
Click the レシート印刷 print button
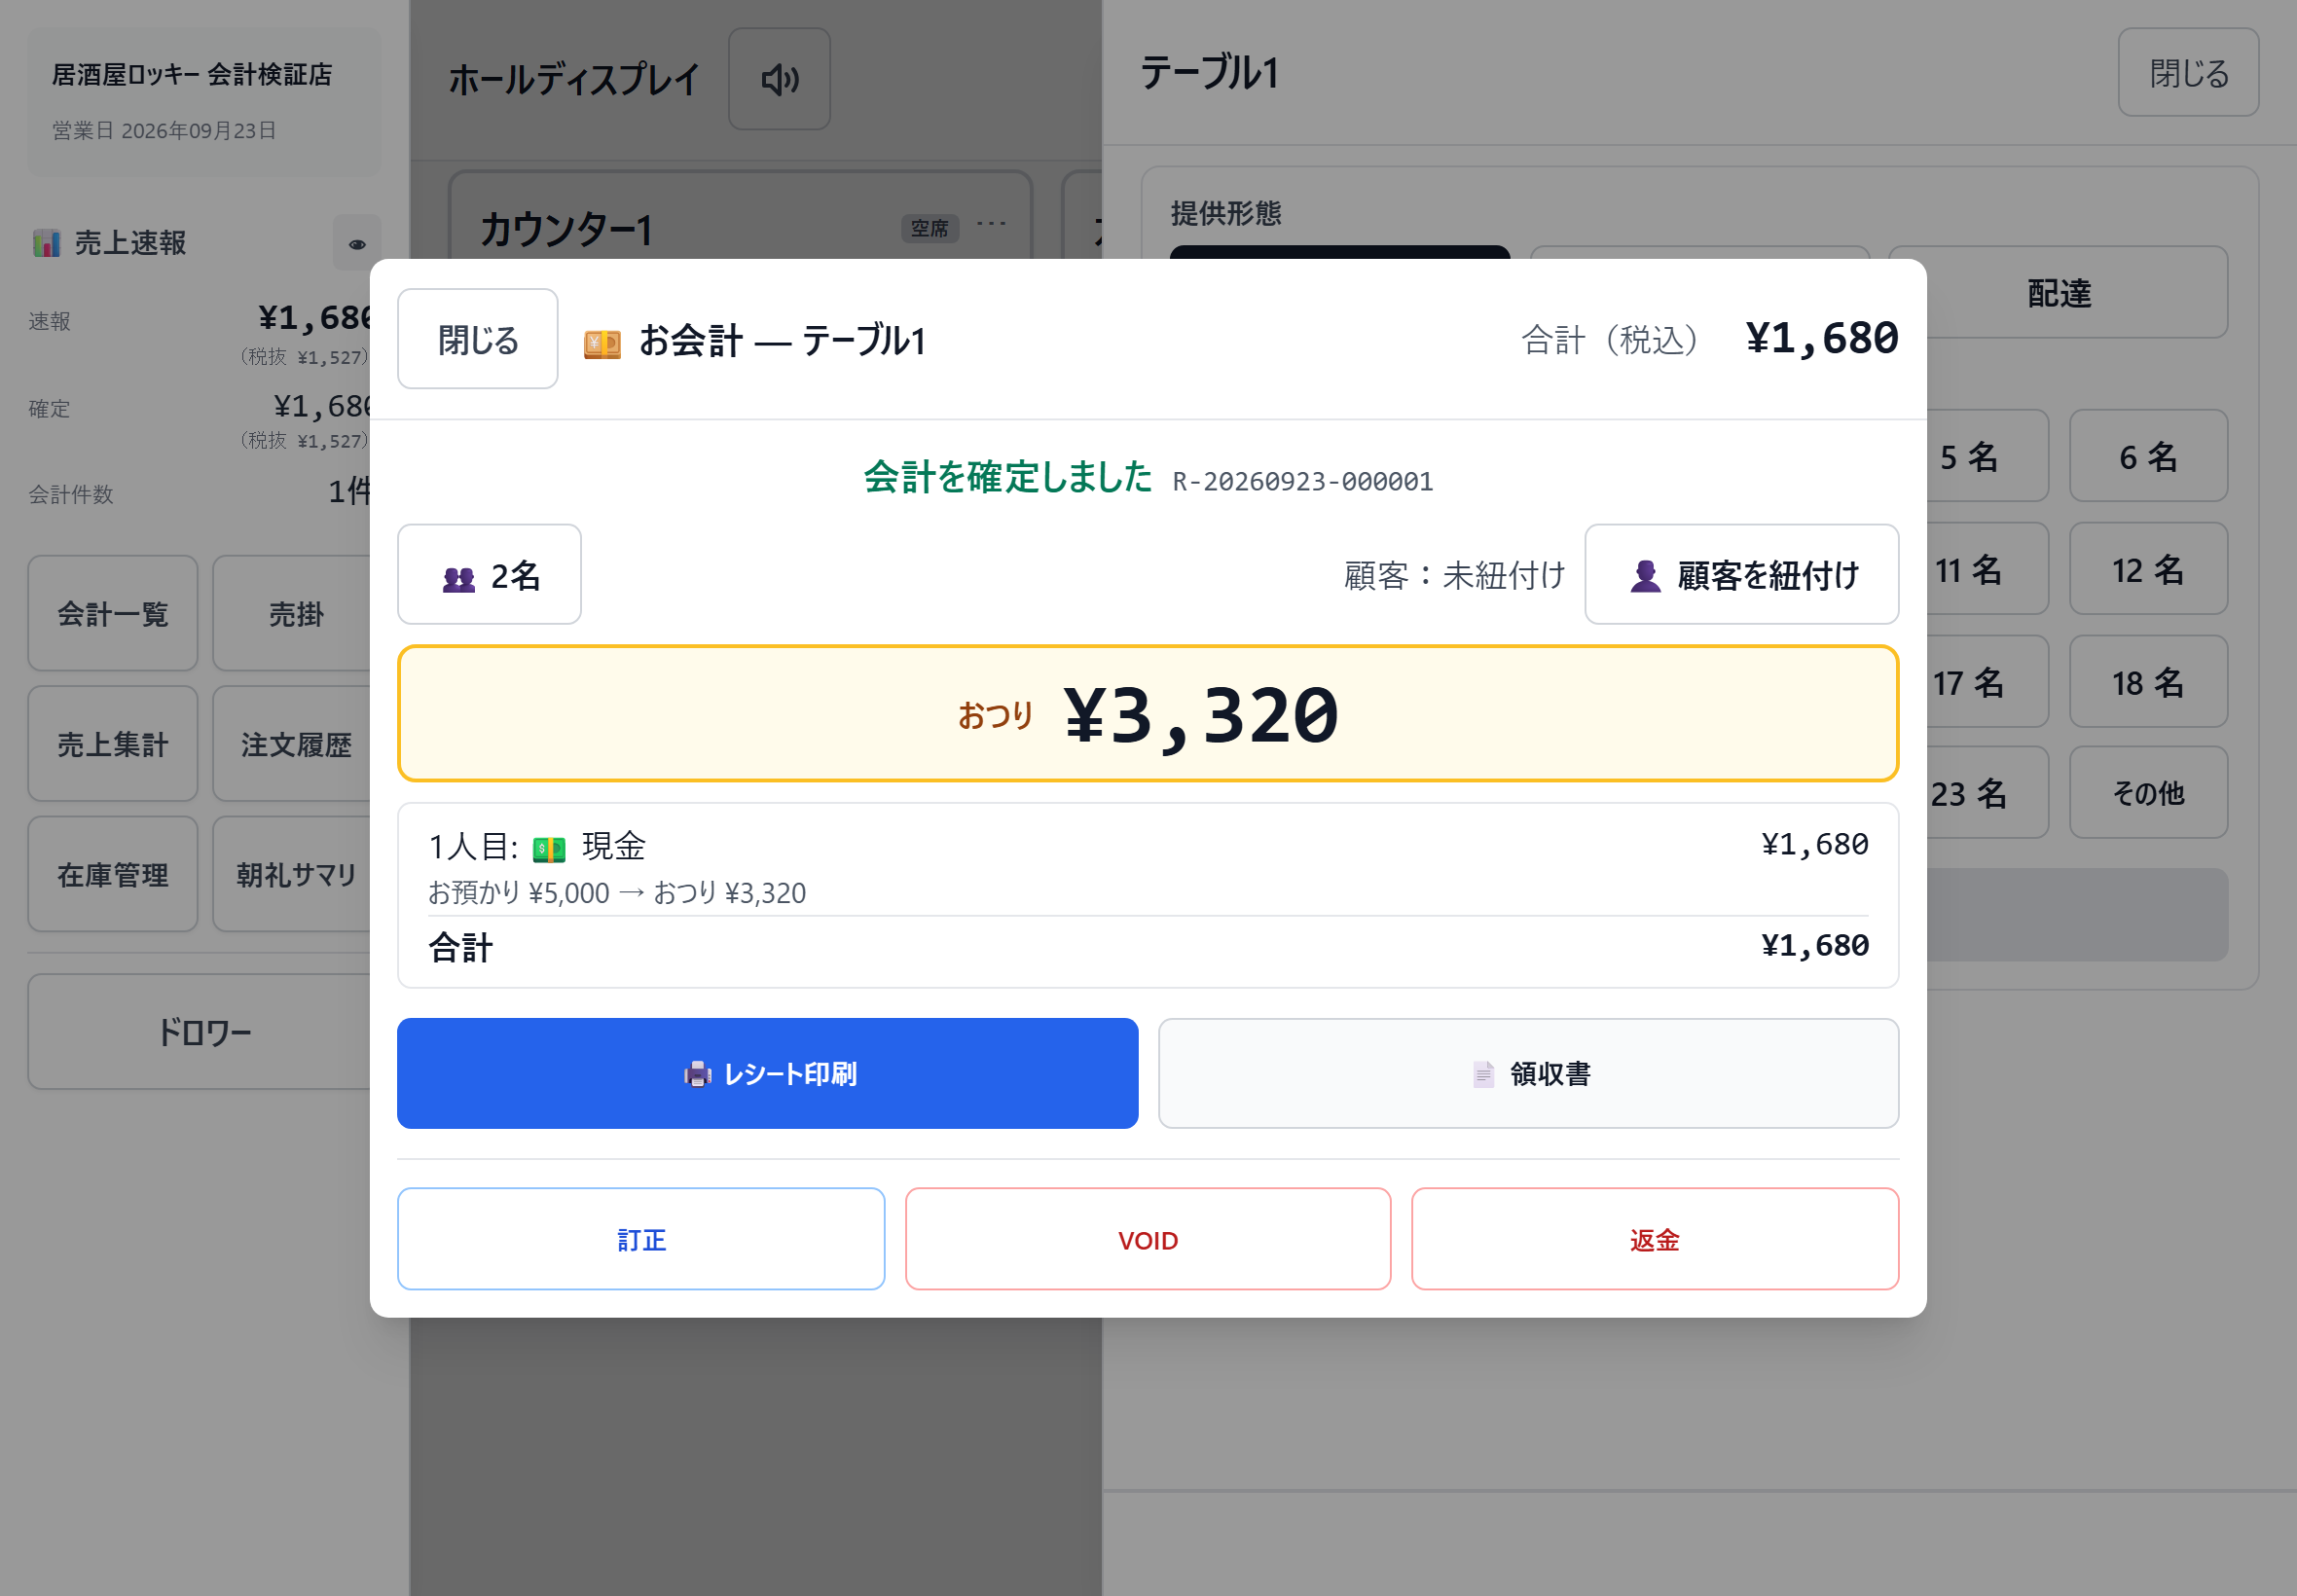click(767, 1073)
